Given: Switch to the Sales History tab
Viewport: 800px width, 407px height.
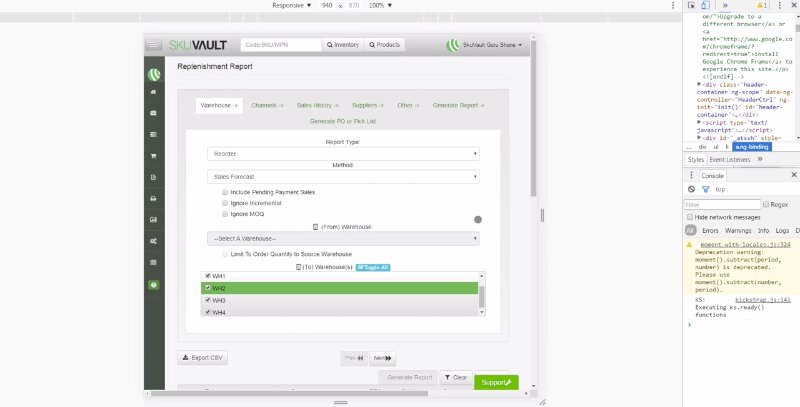Looking at the screenshot, I should [316, 105].
